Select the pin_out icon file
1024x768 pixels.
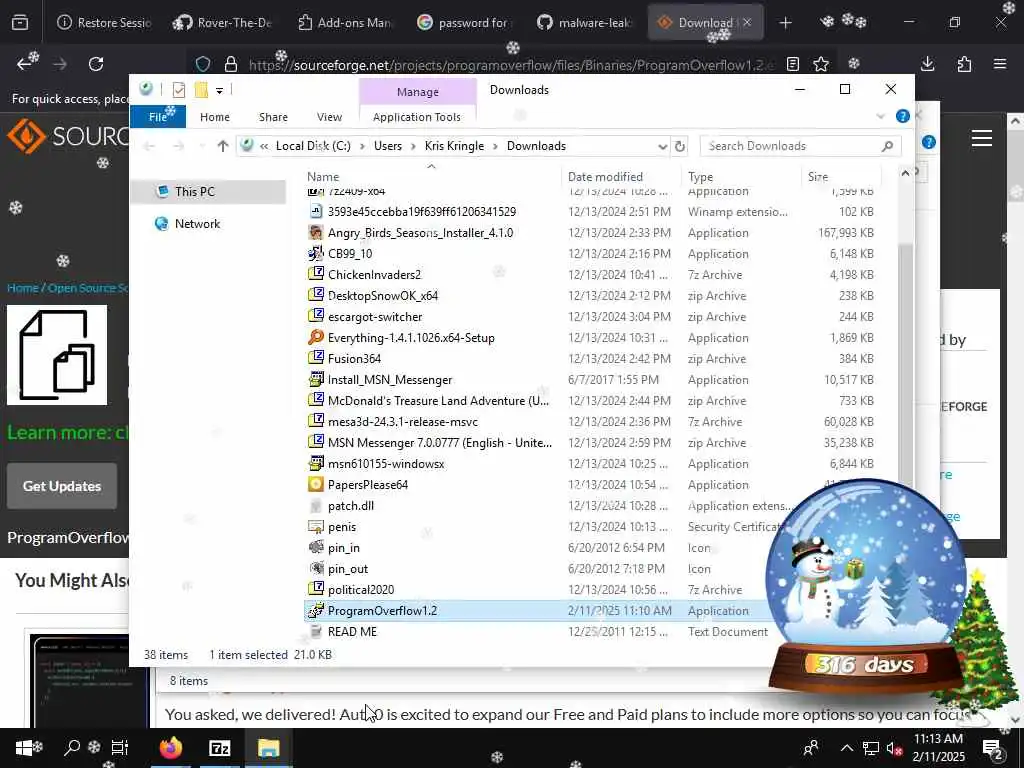tap(315, 568)
